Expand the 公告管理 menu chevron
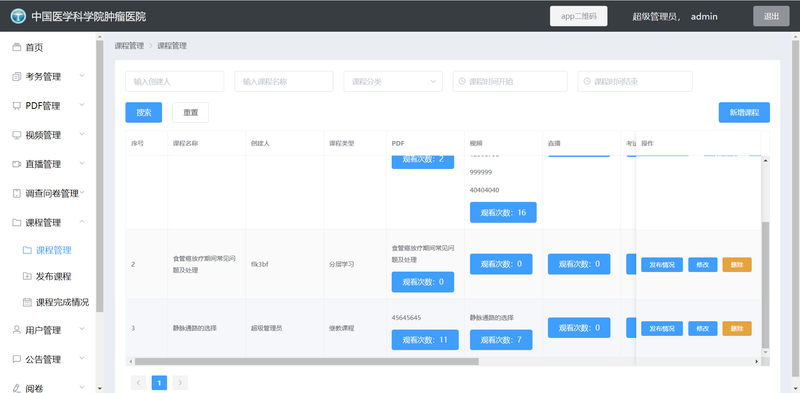800x393 pixels. click(x=82, y=358)
